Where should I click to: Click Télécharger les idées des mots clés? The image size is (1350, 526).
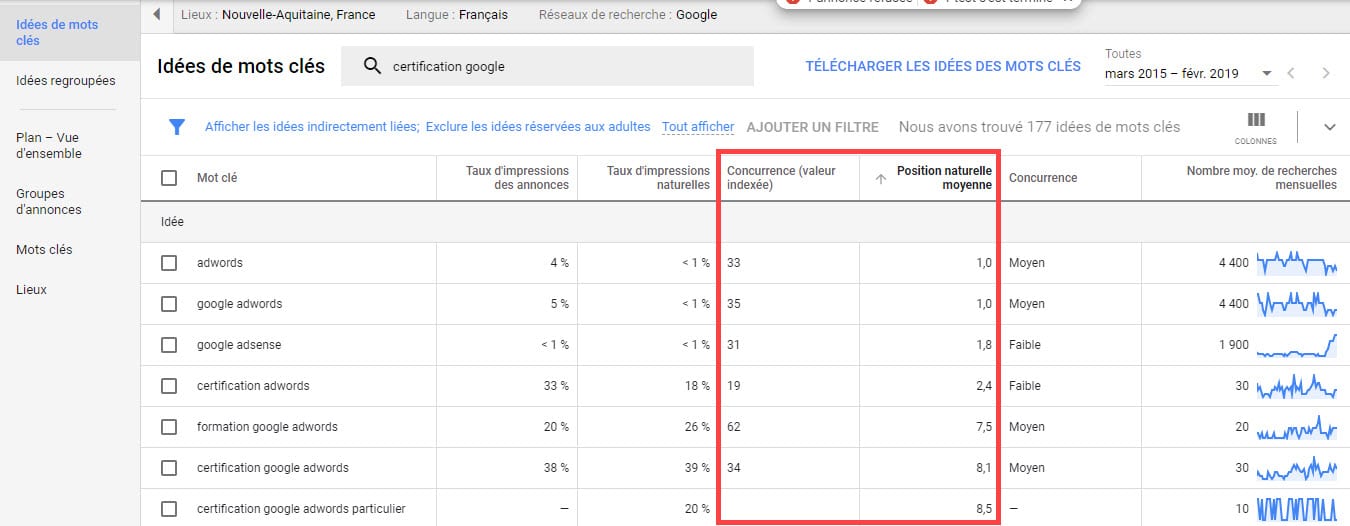(943, 66)
